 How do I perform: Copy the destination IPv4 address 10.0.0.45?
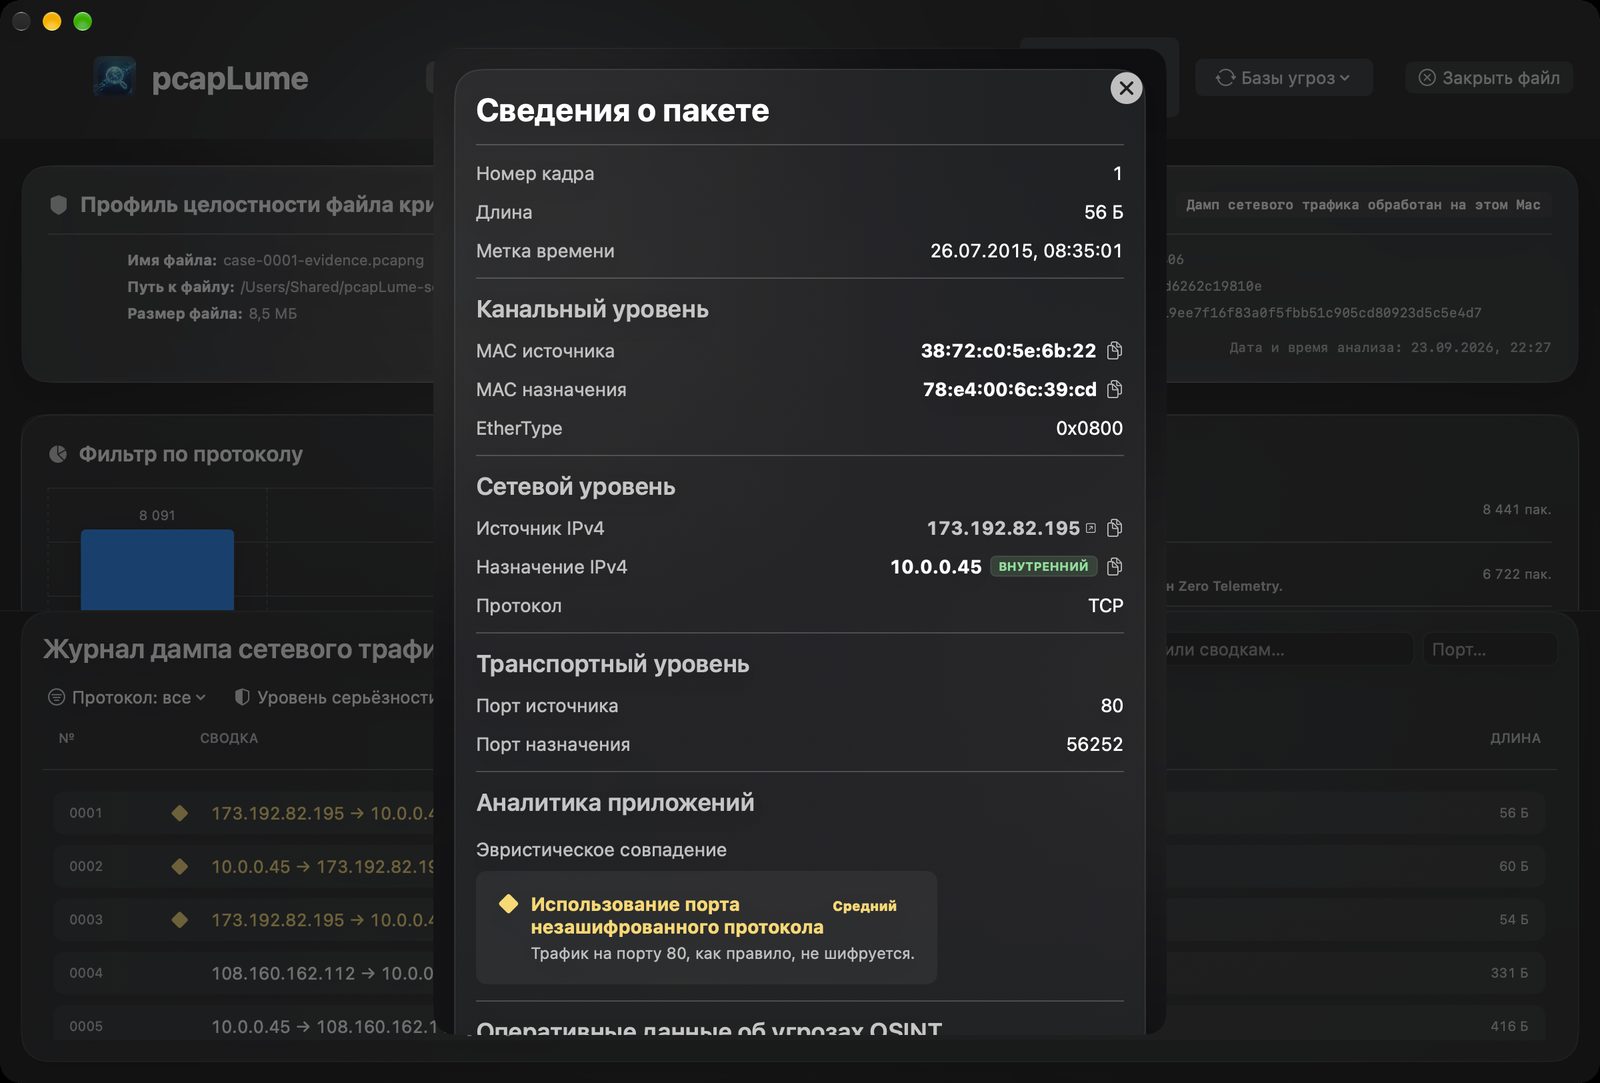[x=1115, y=567]
